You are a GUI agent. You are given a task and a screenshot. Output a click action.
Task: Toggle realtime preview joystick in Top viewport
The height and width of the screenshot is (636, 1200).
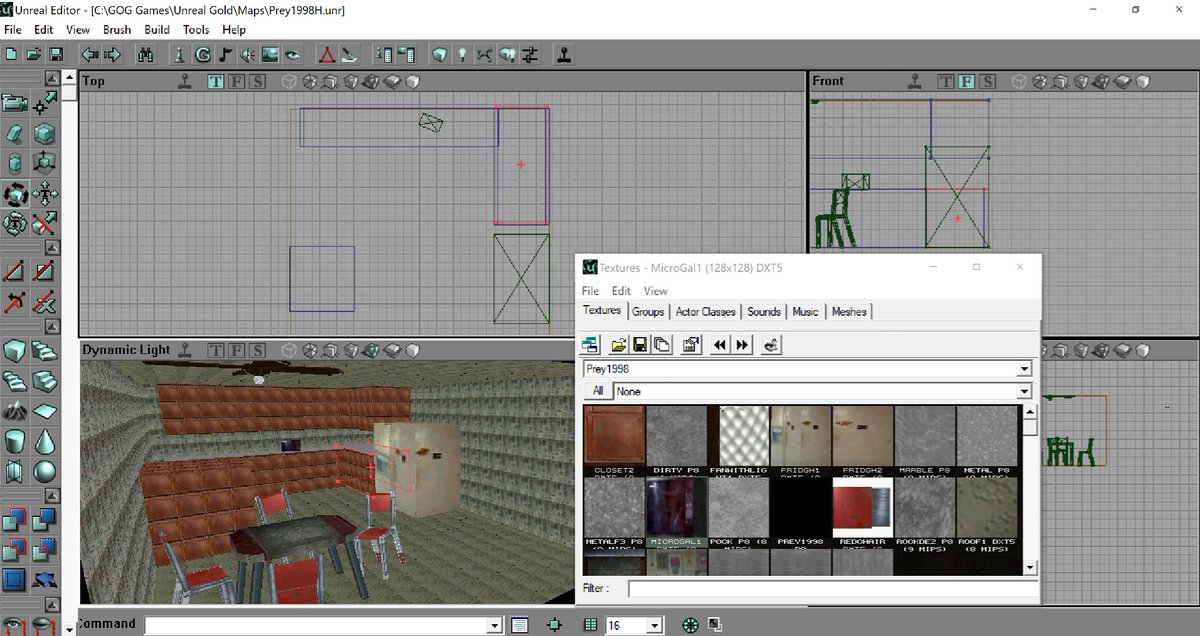(185, 82)
